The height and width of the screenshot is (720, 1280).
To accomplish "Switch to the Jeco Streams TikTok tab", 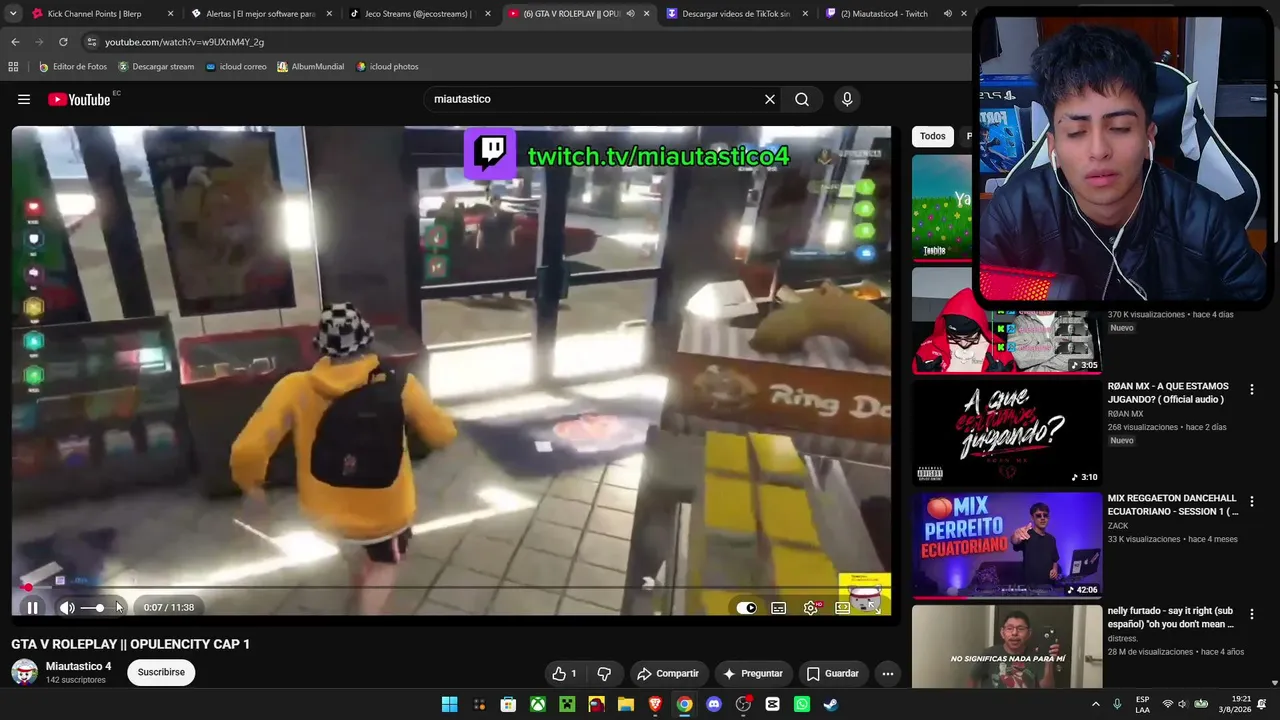I will pyautogui.click(x=418, y=14).
